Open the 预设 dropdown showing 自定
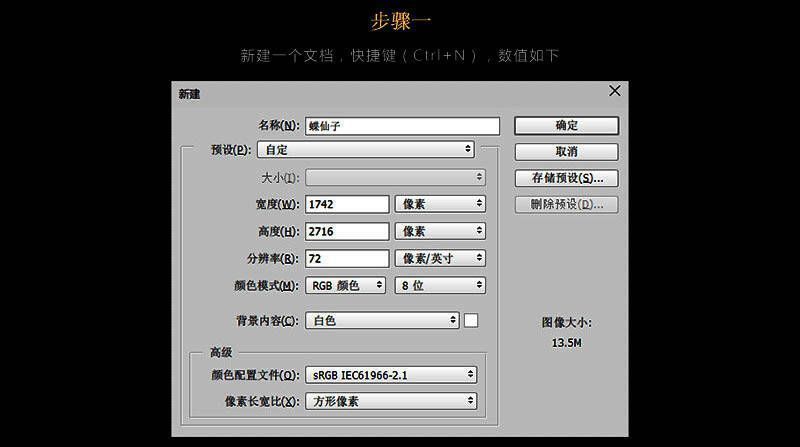800x447 pixels. pyautogui.click(x=366, y=149)
